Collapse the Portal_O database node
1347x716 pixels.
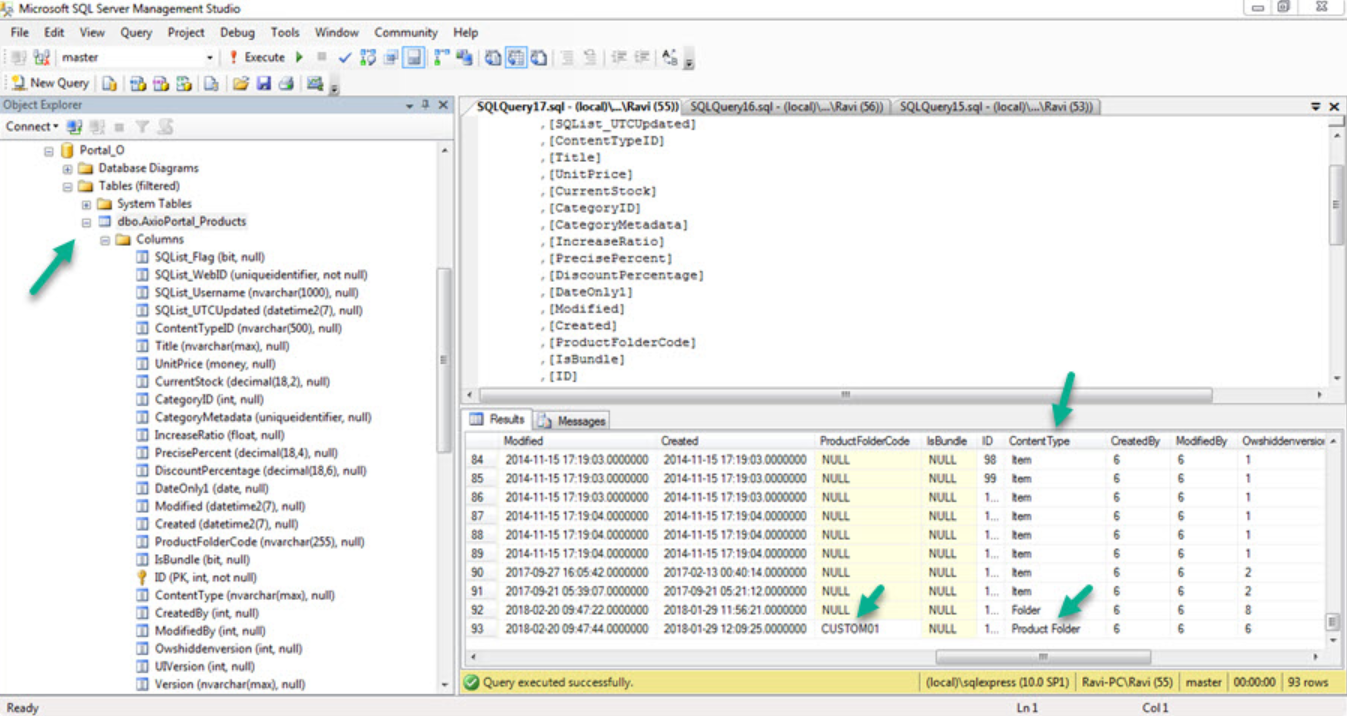click(x=48, y=151)
